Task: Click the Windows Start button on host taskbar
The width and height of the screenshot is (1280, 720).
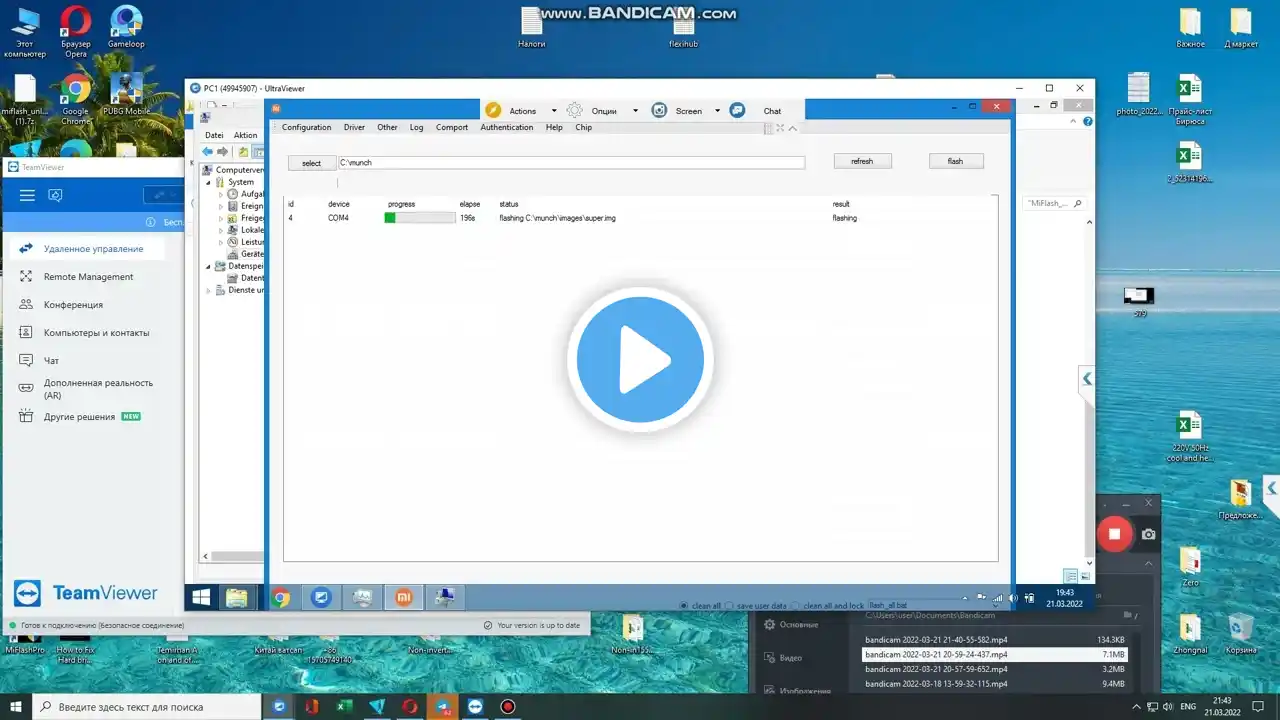Action: coord(16,707)
